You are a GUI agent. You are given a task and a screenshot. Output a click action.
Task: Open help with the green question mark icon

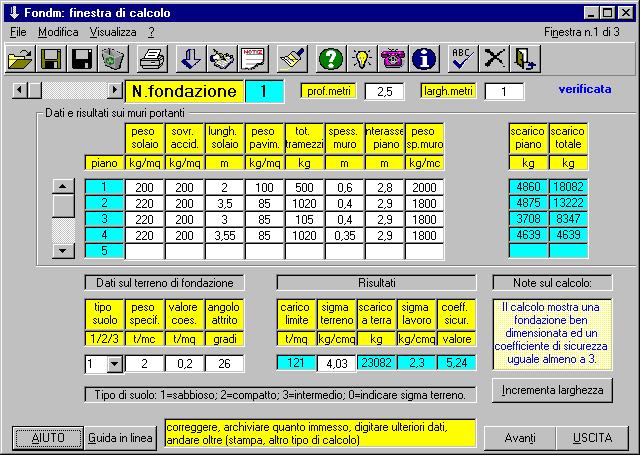(330, 59)
